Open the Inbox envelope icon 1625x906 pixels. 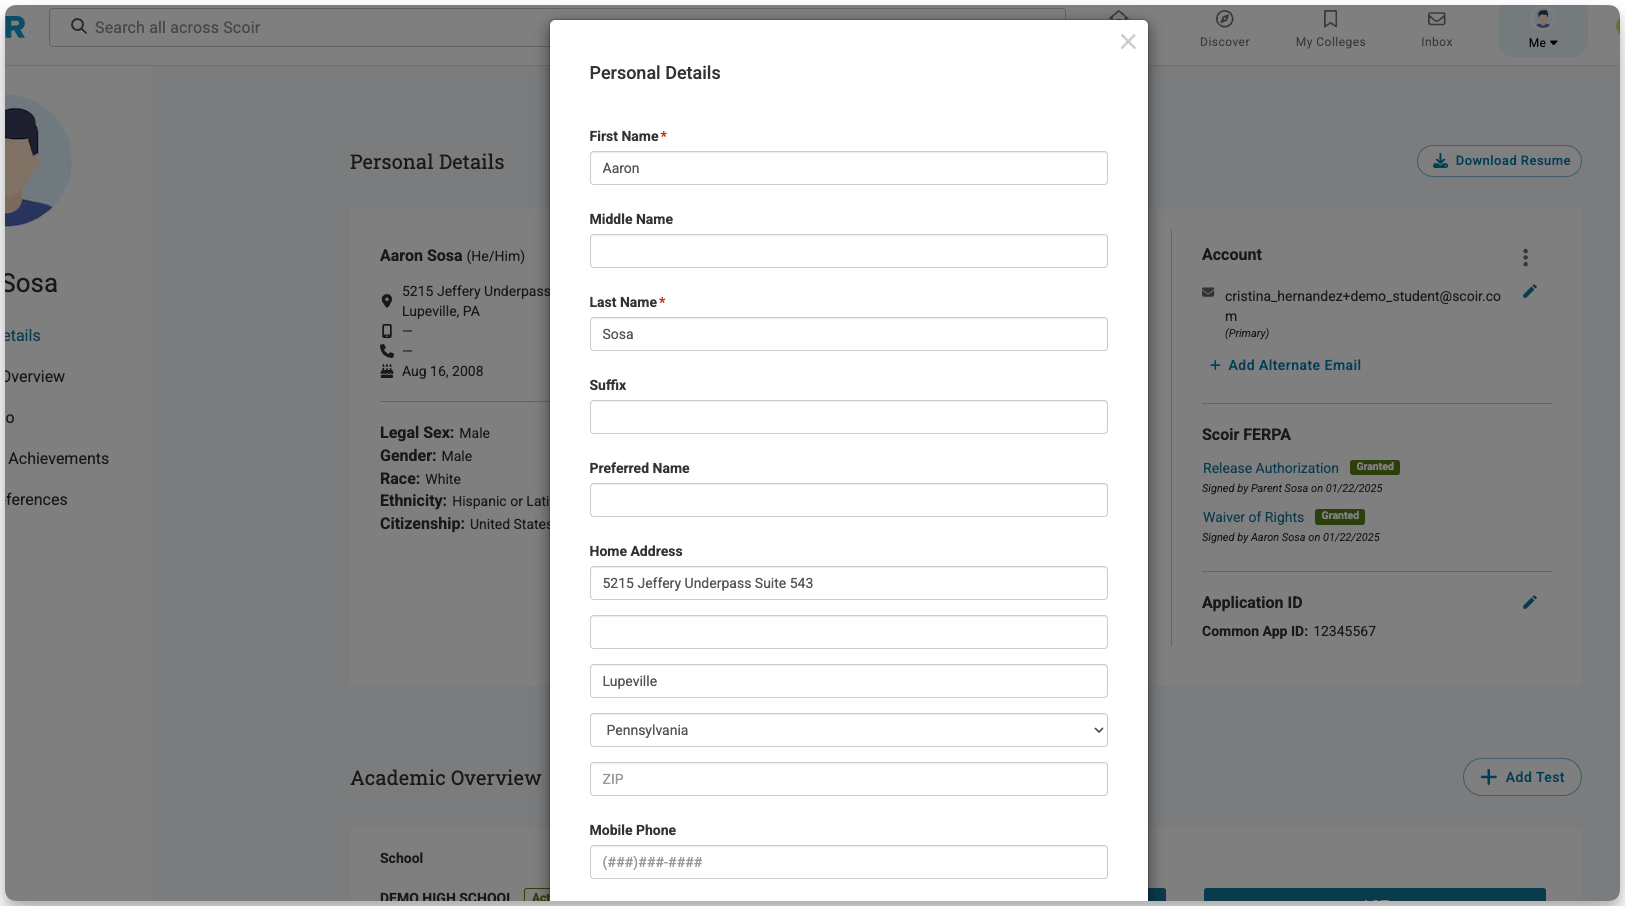point(1436,20)
